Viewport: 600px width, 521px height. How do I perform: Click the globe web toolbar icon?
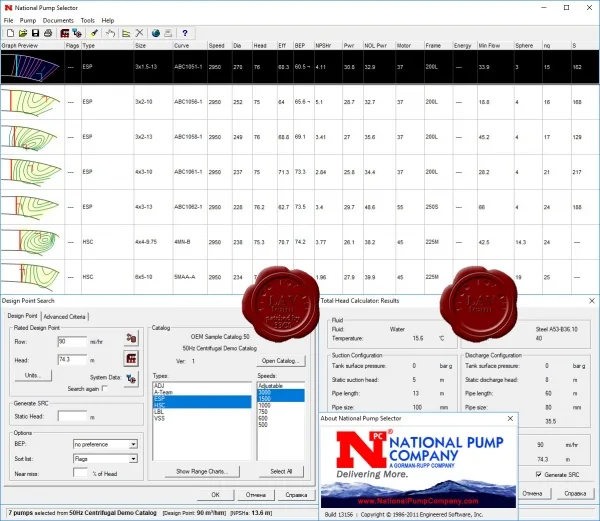156,33
